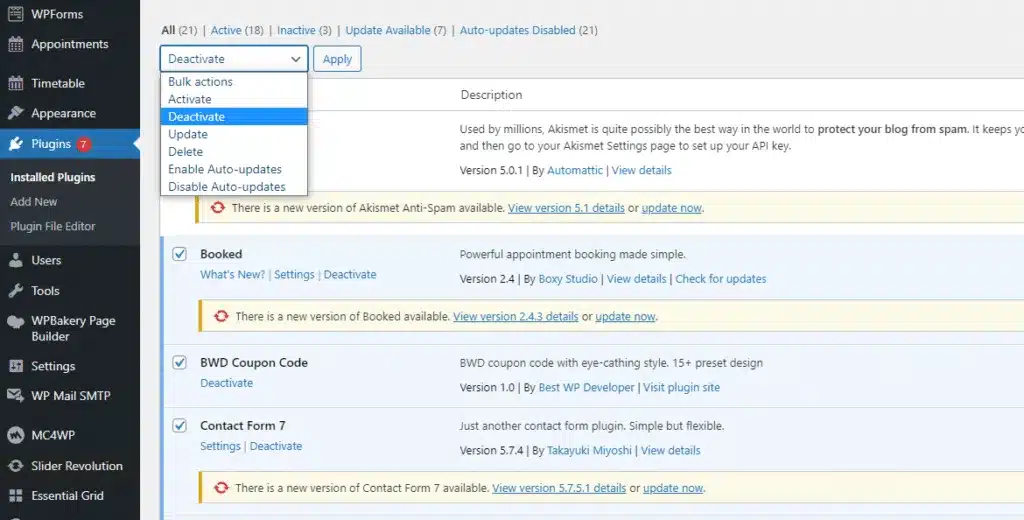The height and width of the screenshot is (520, 1024).
Task: Choose 'Enable Auto-updates' in the dropdown list
Action: (x=234, y=169)
